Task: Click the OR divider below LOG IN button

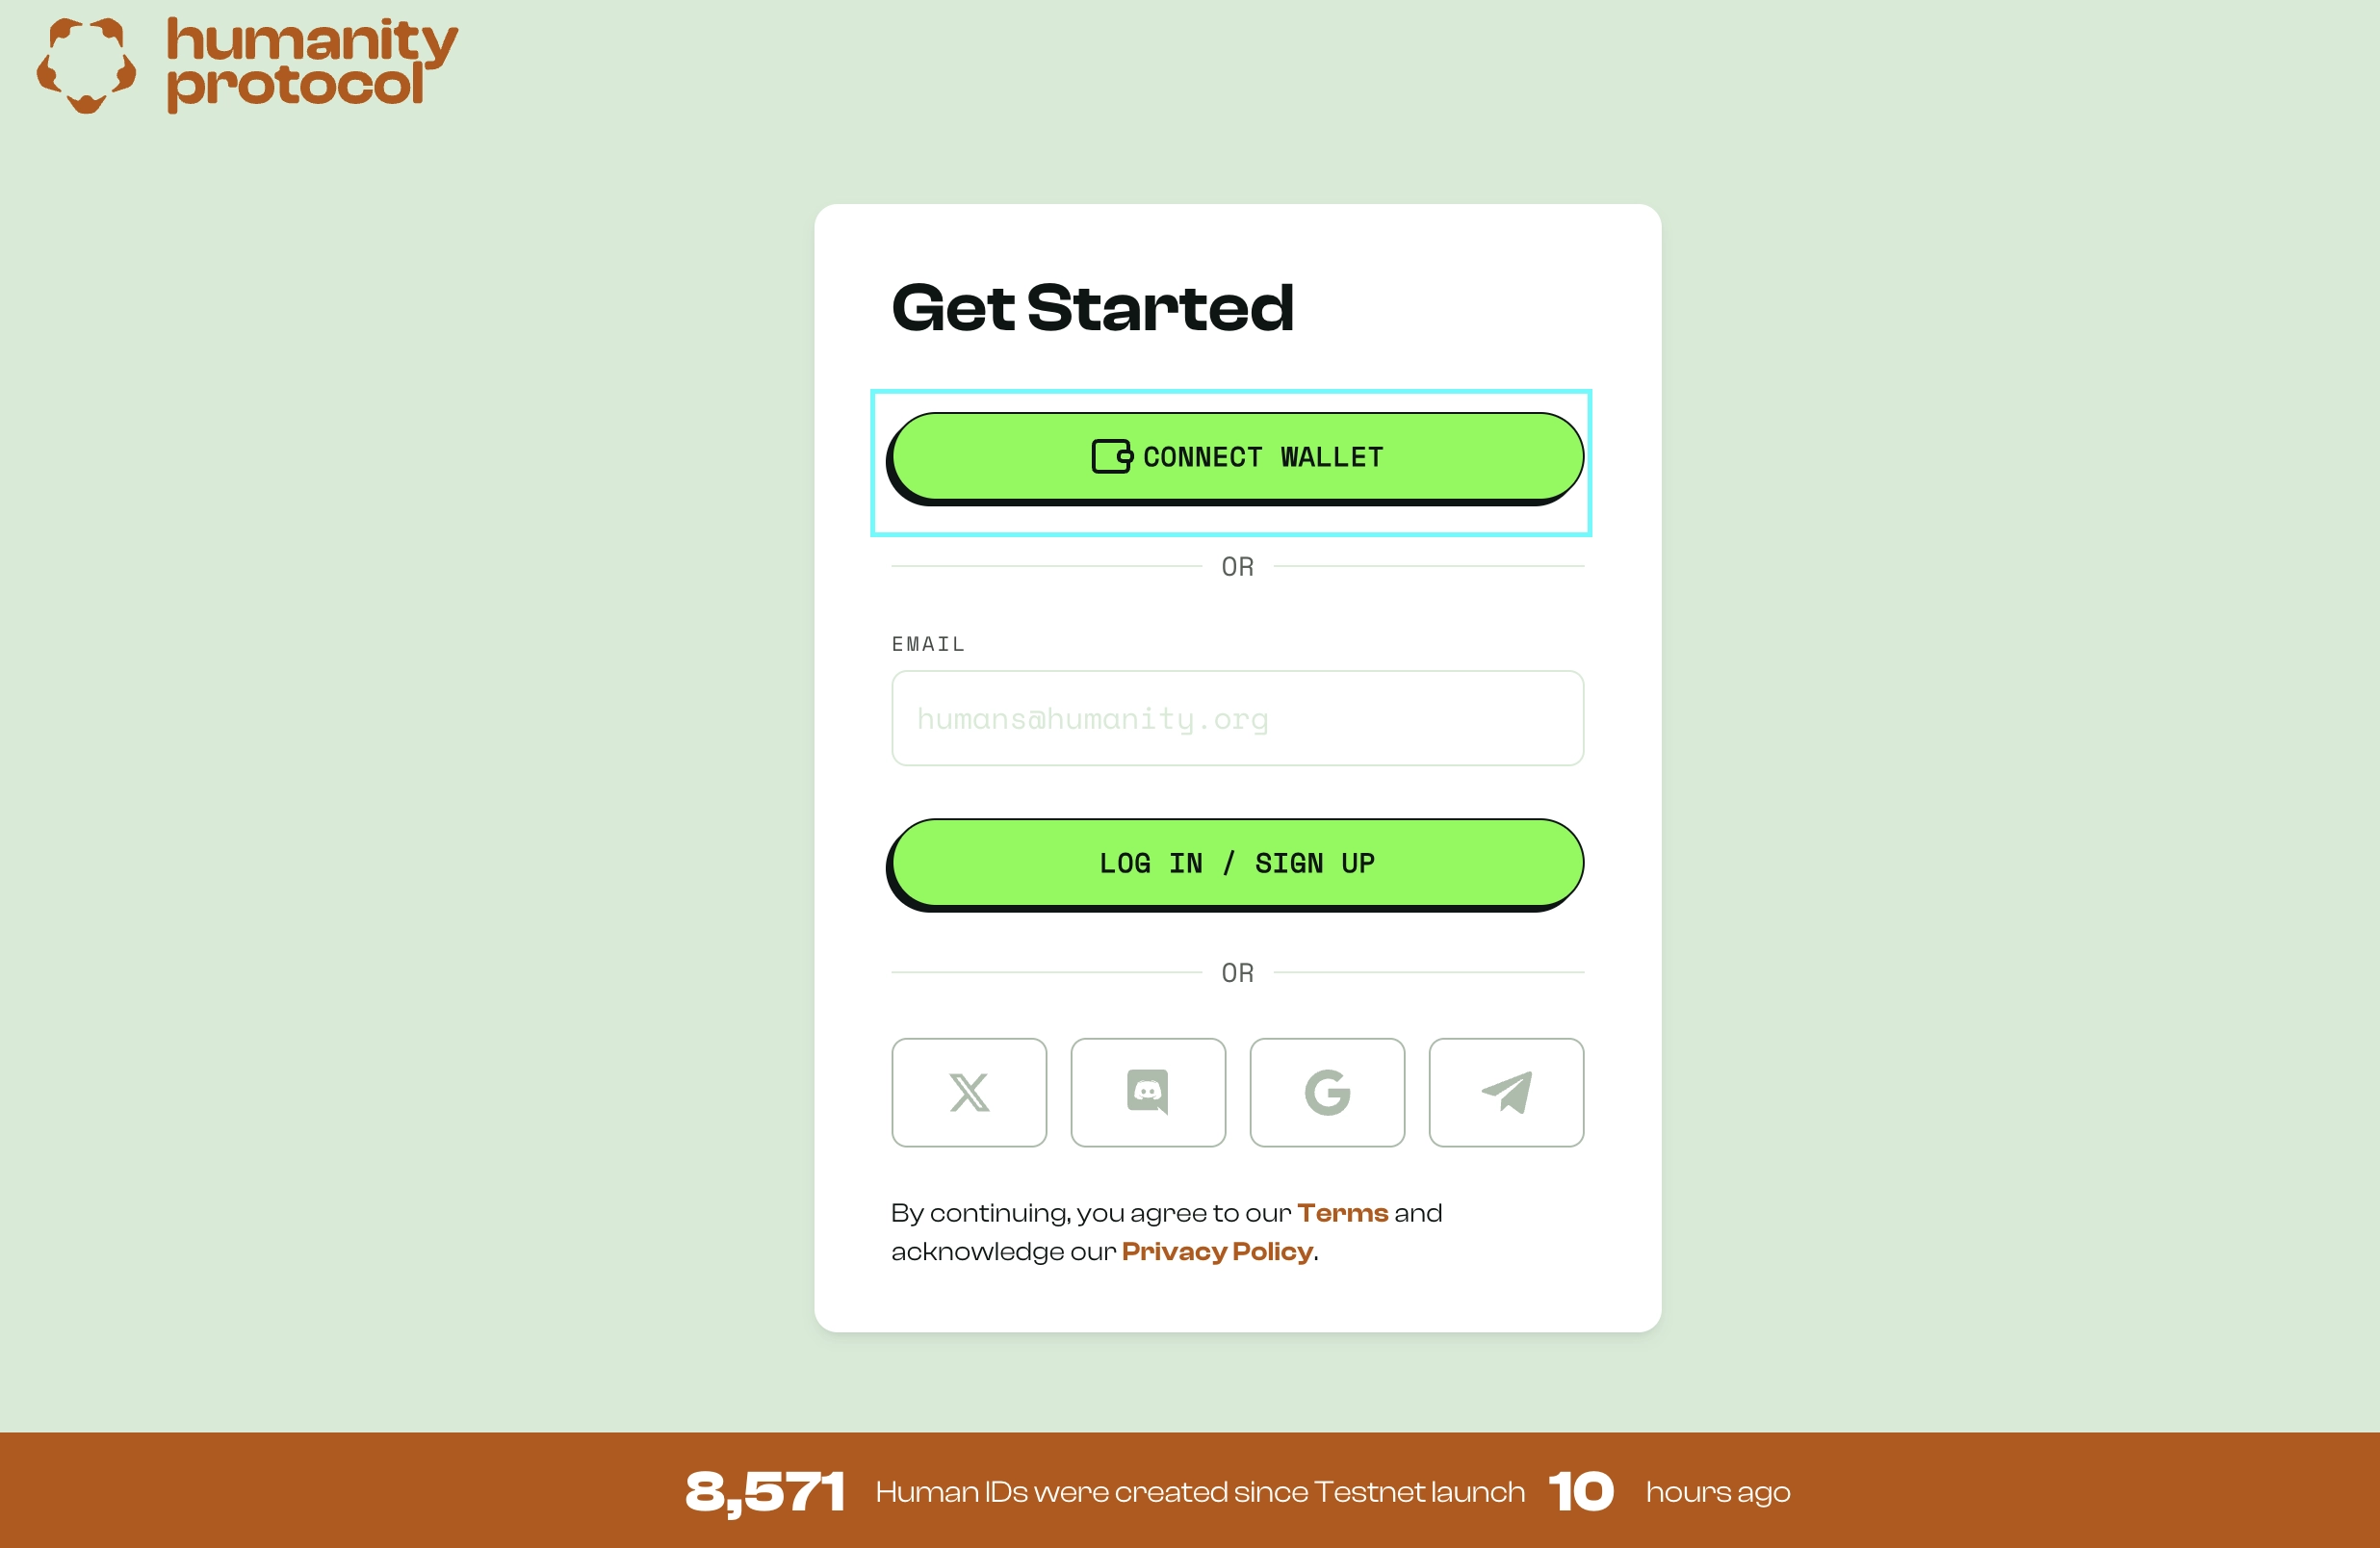Action: tap(1237, 972)
